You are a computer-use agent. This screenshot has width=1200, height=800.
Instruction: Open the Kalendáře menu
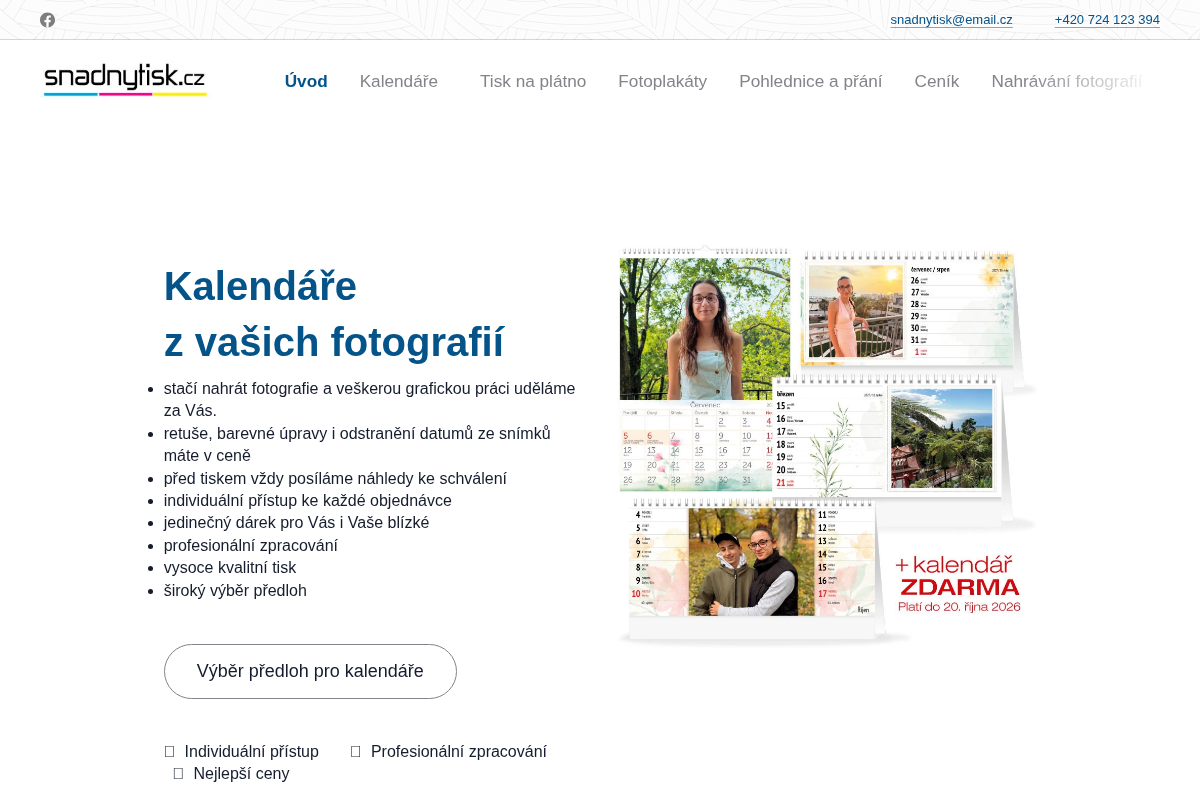coord(399,82)
